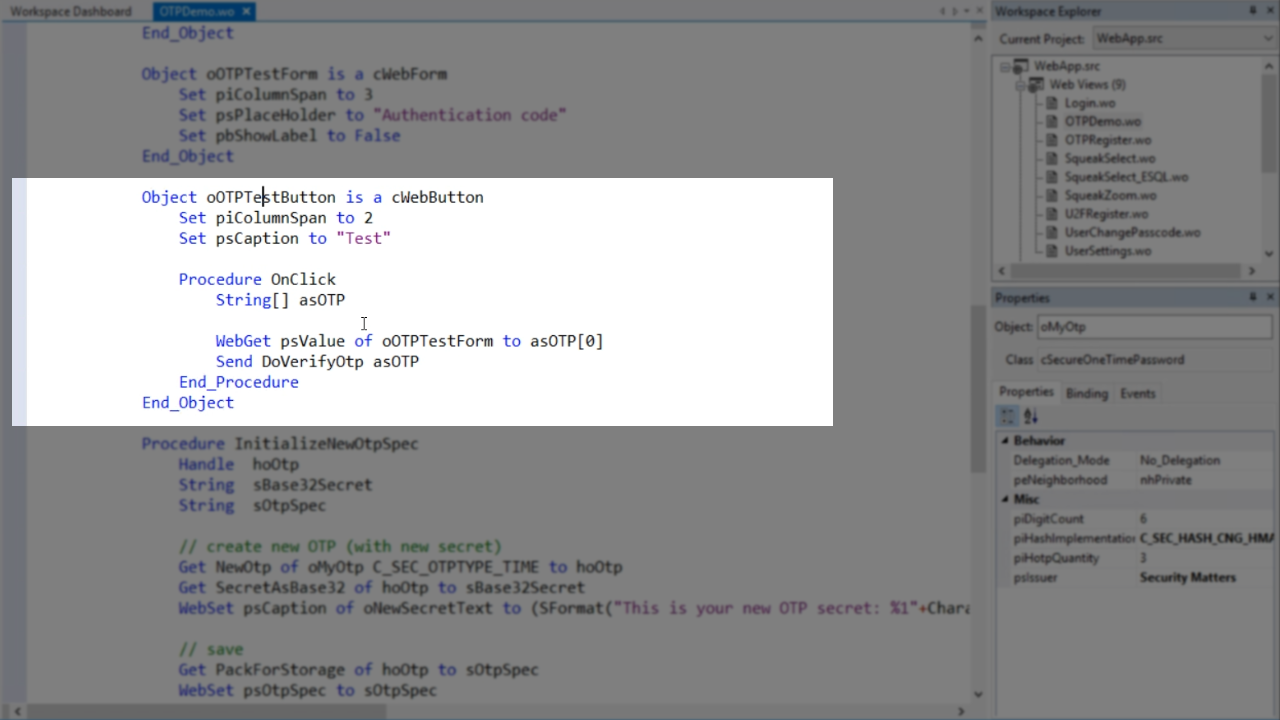Collapse the Behavior property group
The height and width of the screenshot is (720, 1280).
(1005, 441)
